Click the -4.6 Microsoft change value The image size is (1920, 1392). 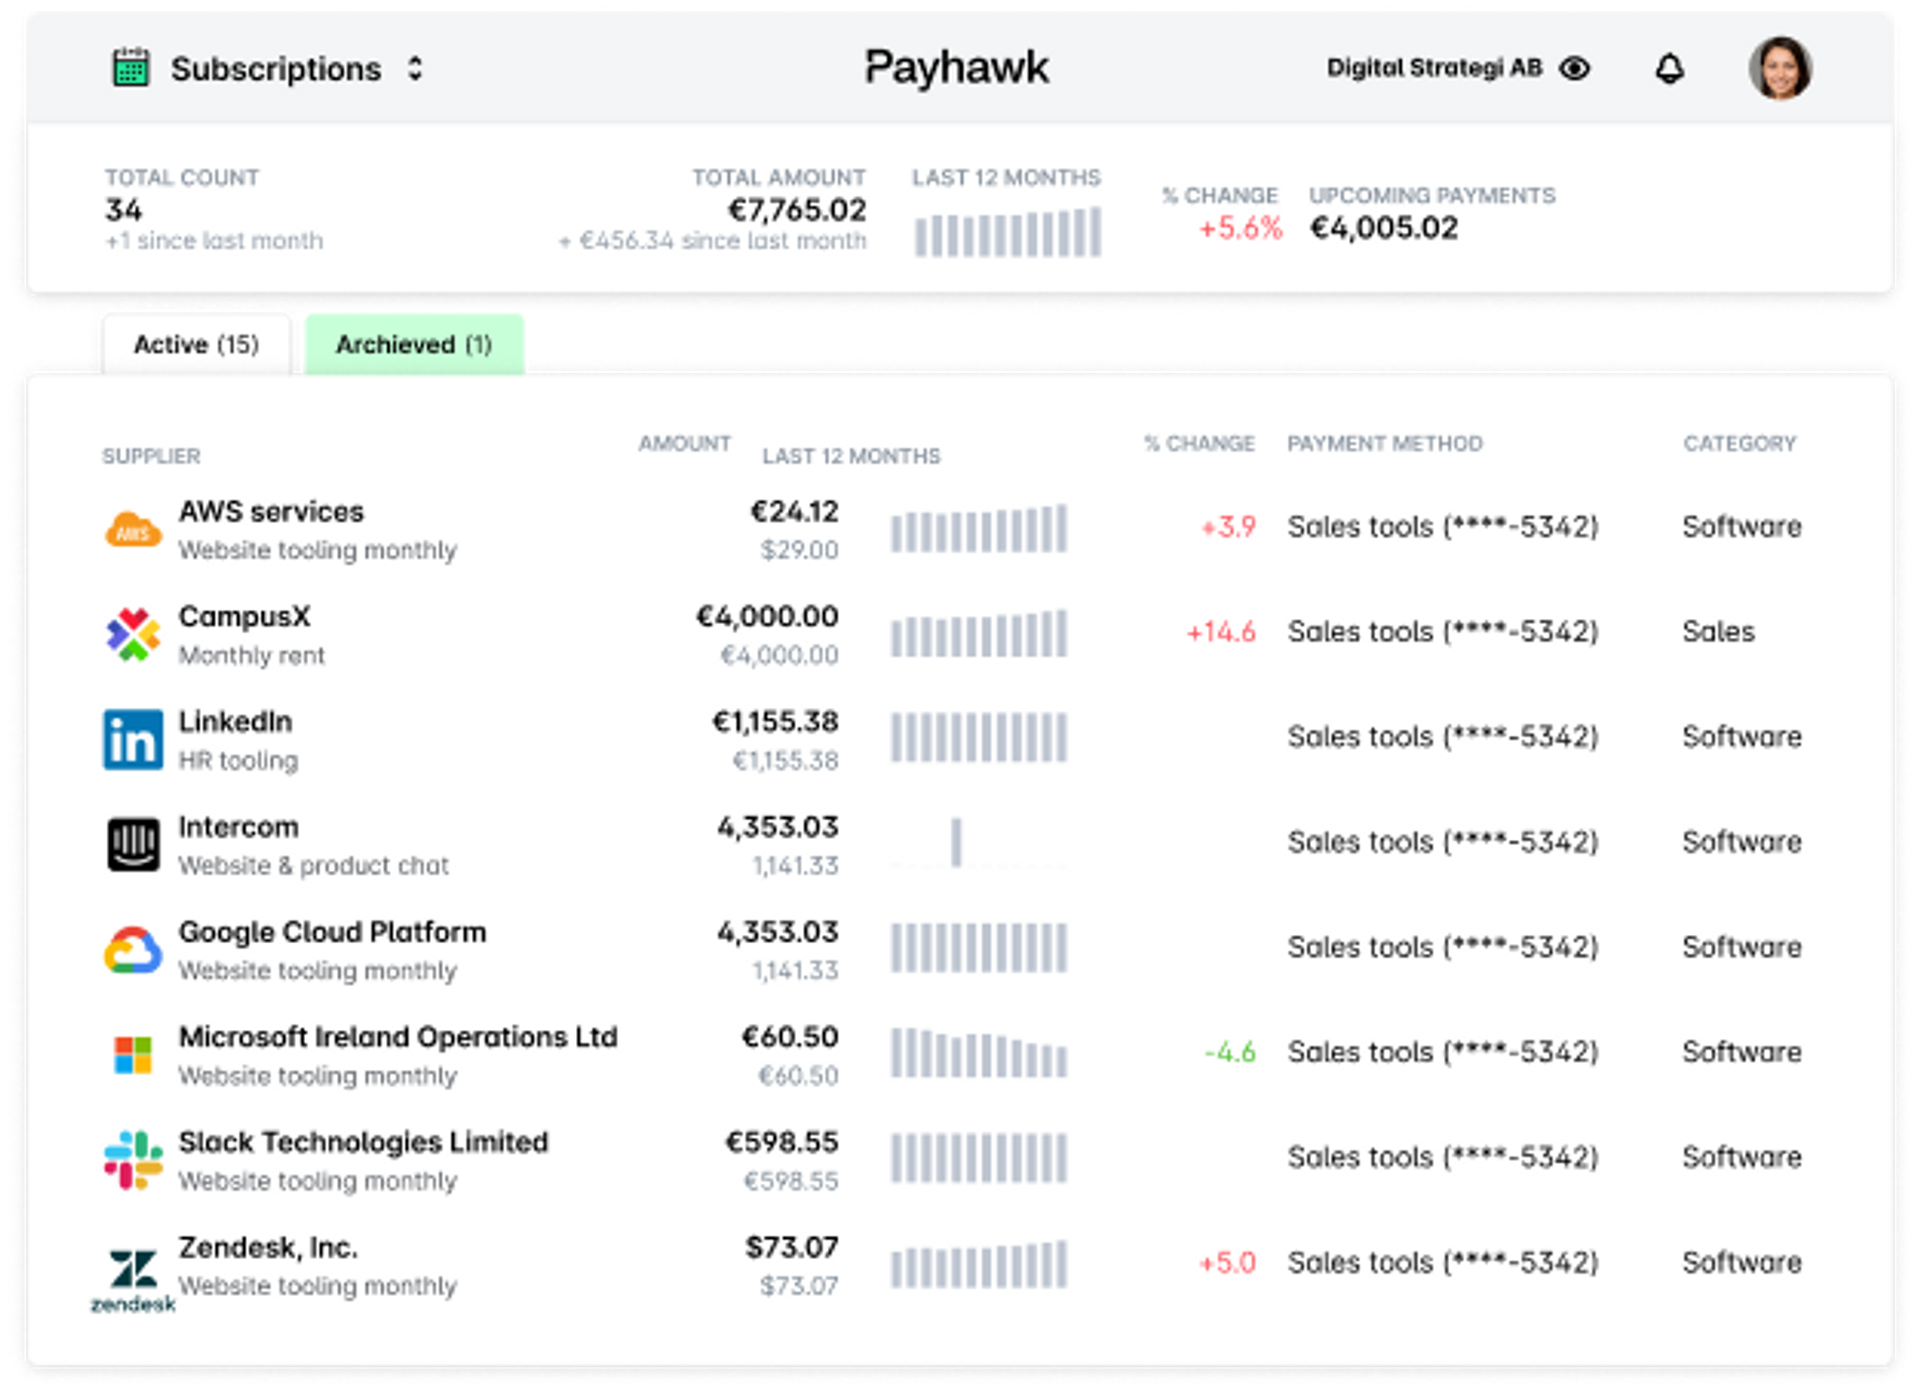click(x=1230, y=1052)
